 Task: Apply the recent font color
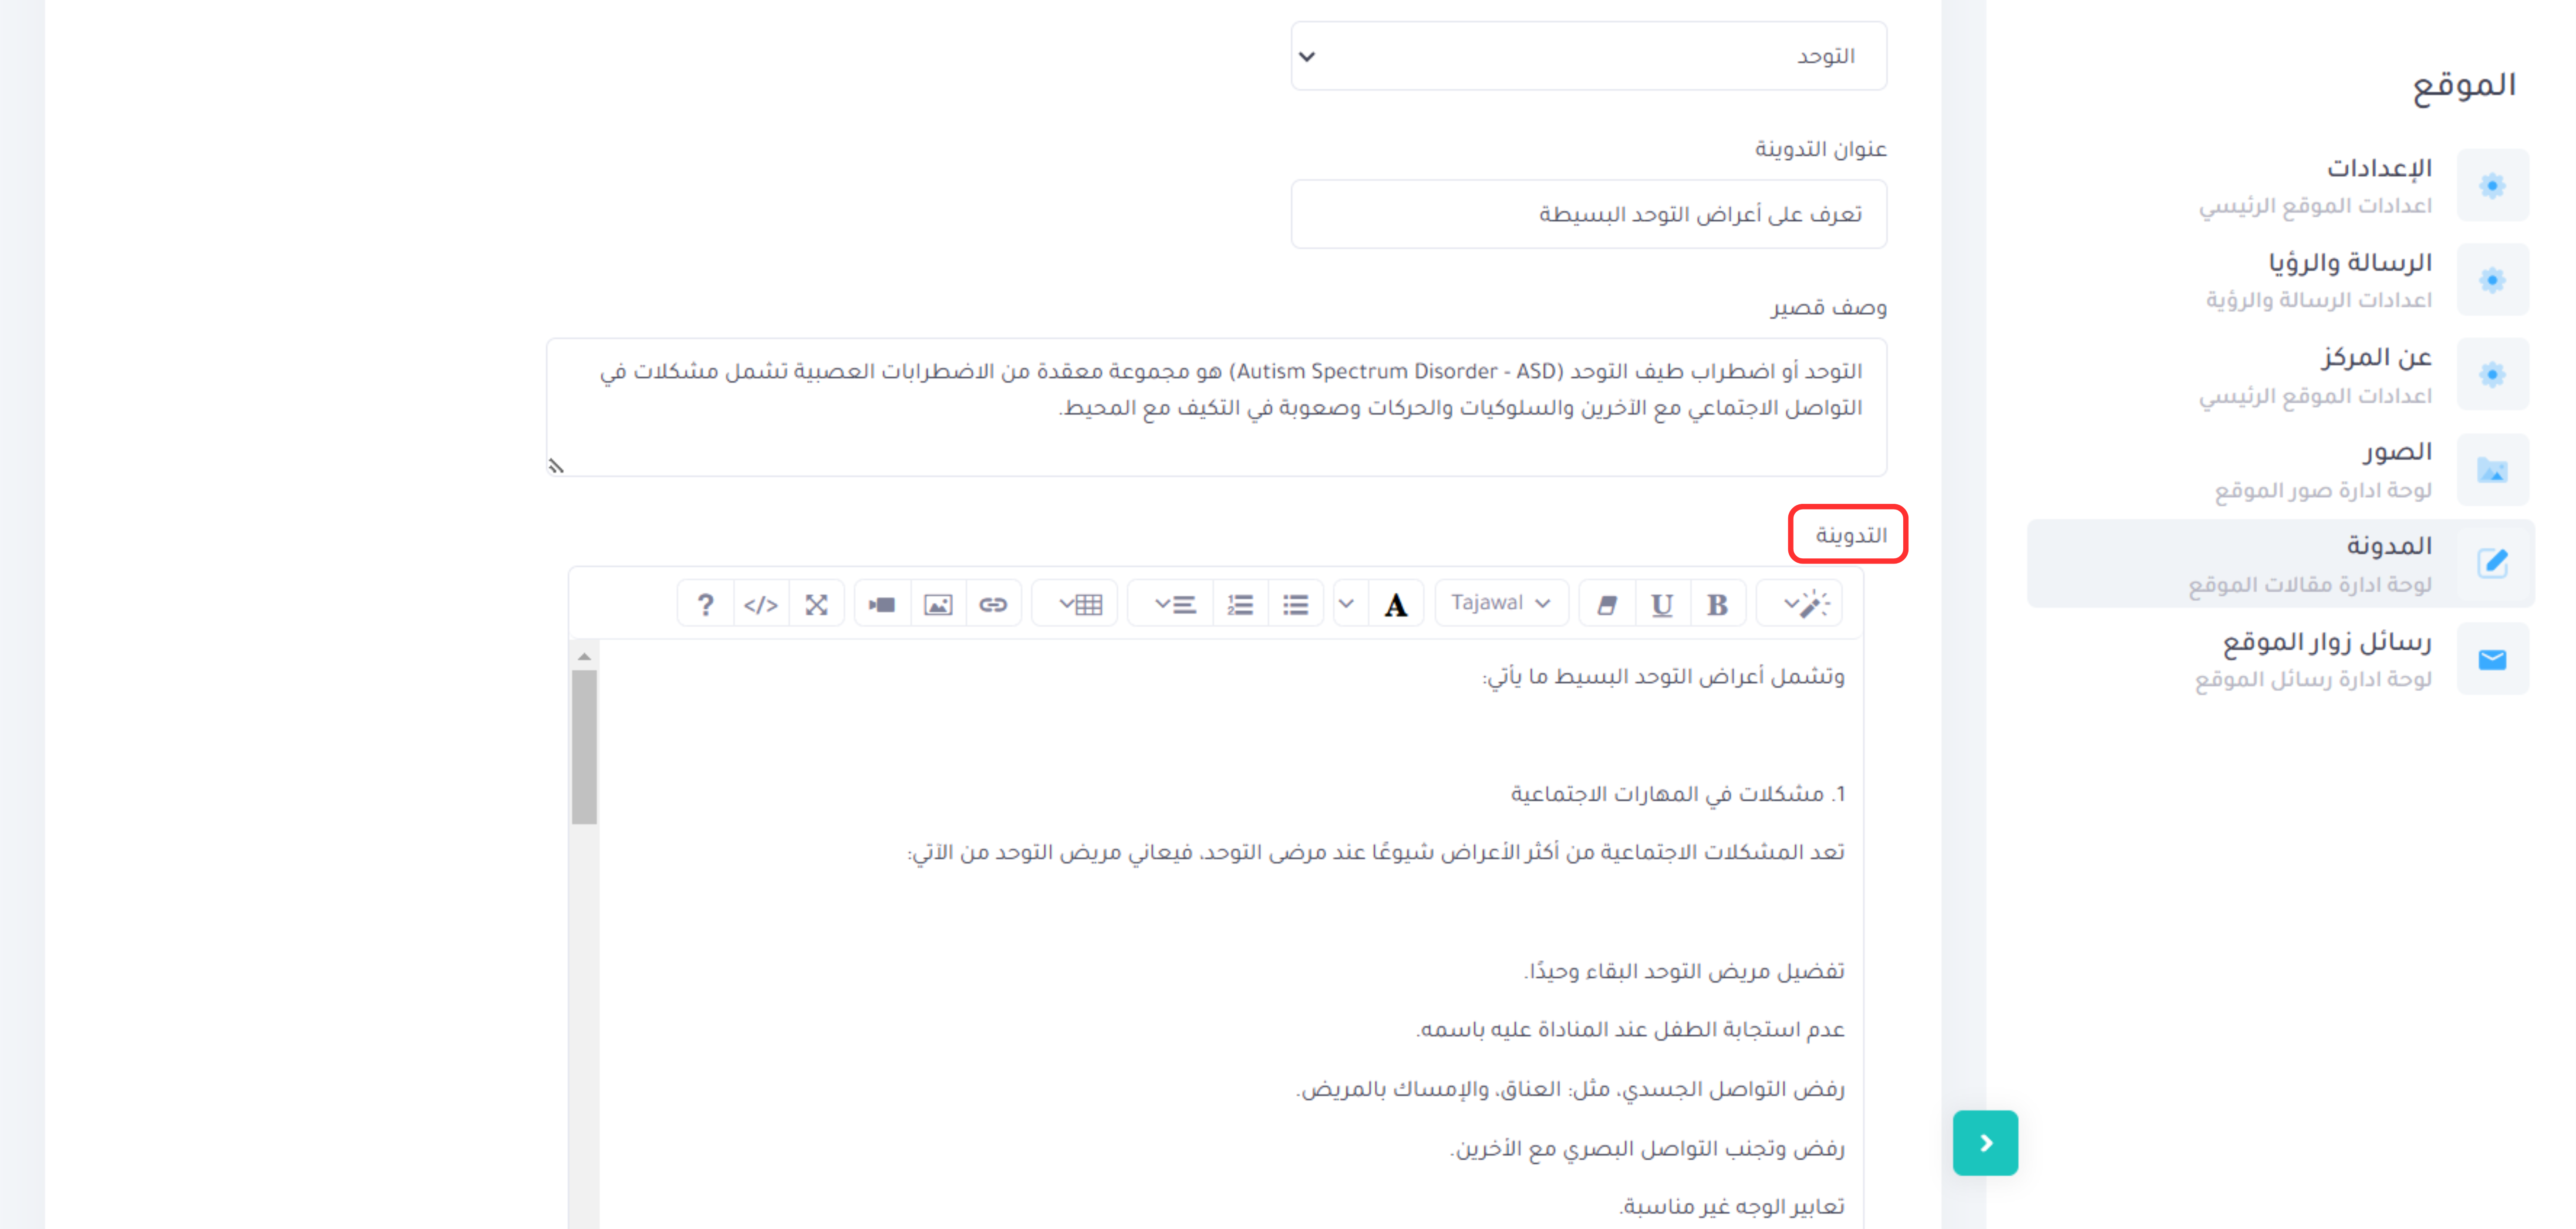click(1395, 604)
